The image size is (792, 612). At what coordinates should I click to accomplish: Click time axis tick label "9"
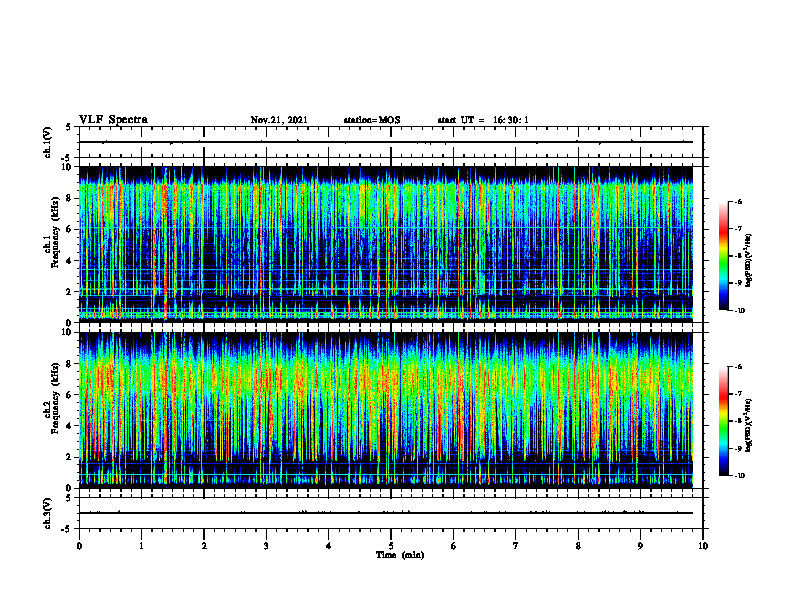640,546
